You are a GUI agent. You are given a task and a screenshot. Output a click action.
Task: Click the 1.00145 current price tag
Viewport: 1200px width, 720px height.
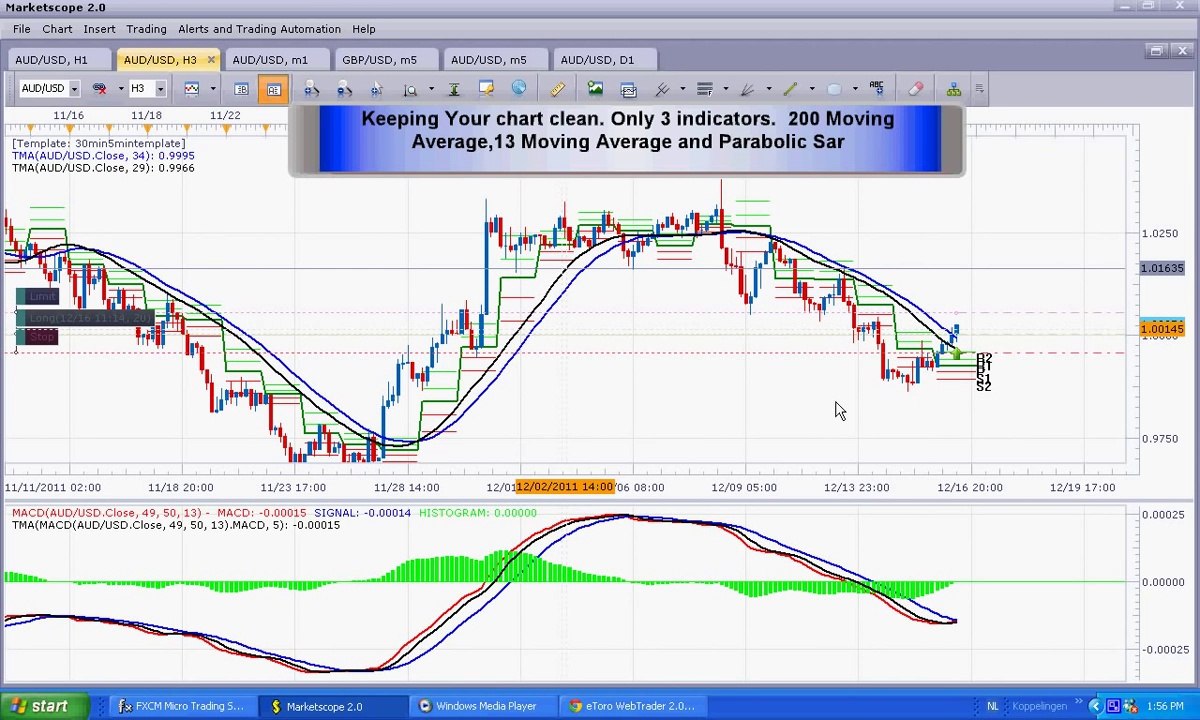click(x=1162, y=329)
